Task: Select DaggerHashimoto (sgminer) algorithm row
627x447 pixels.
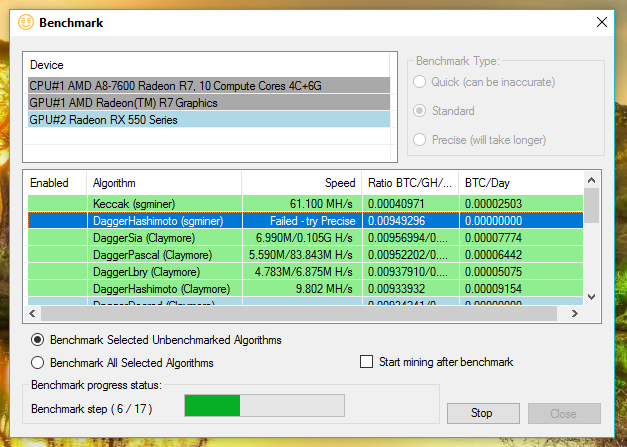Action: [x=306, y=221]
